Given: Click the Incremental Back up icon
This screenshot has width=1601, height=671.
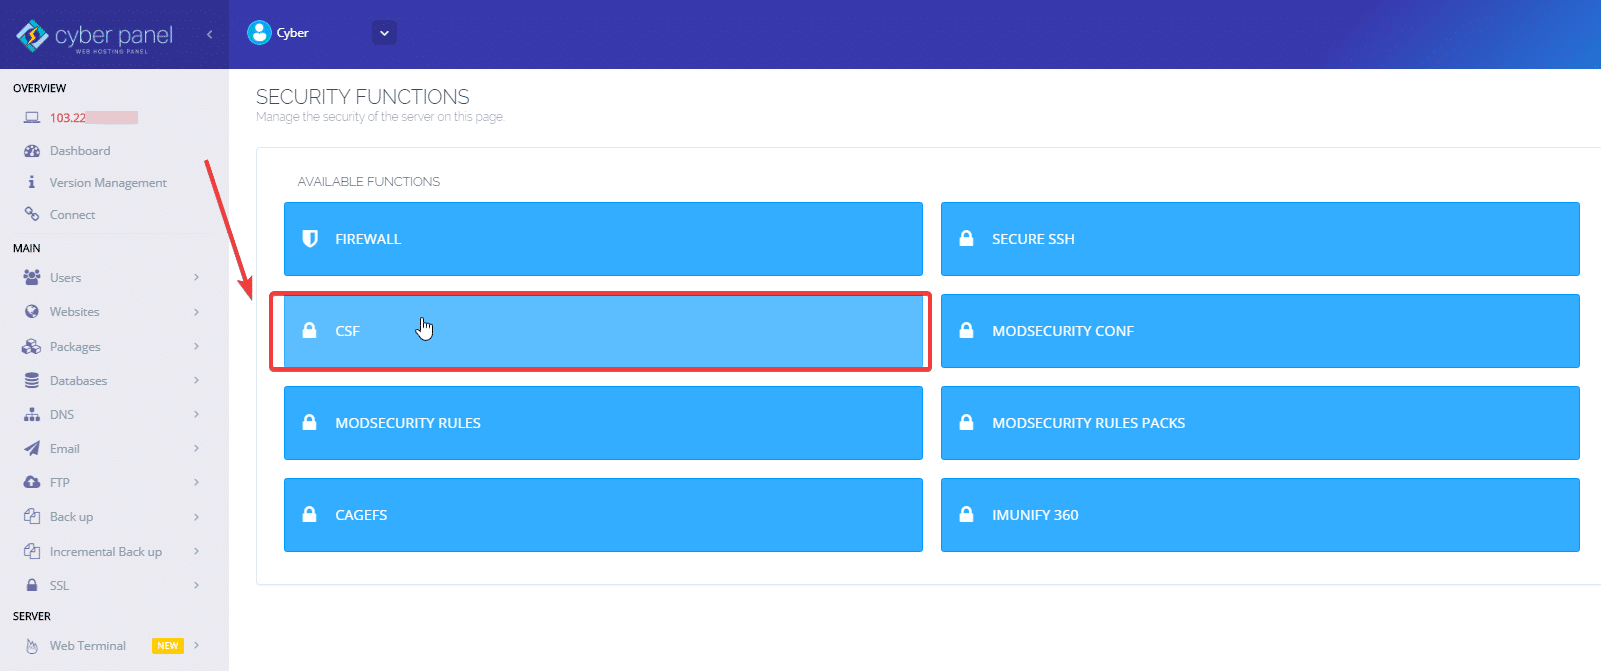Looking at the screenshot, I should (x=32, y=551).
